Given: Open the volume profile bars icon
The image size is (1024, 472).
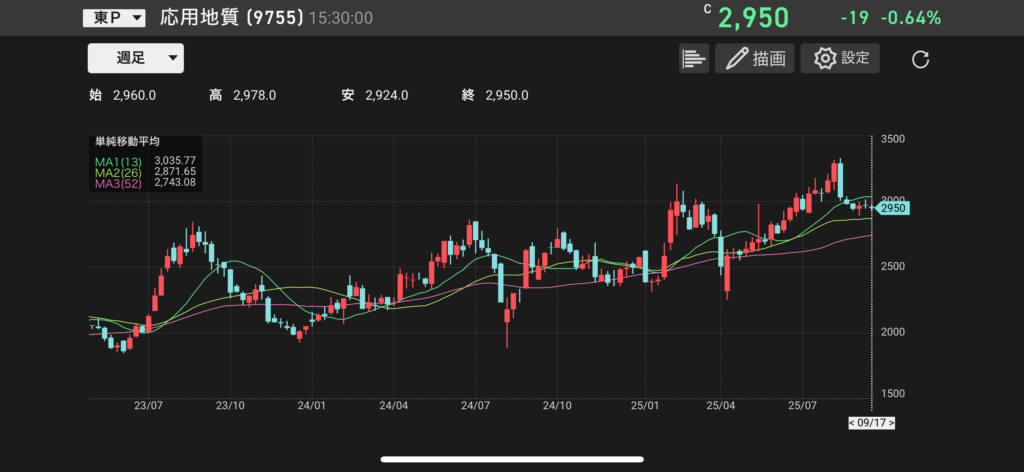Looking at the screenshot, I should point(693,58).
